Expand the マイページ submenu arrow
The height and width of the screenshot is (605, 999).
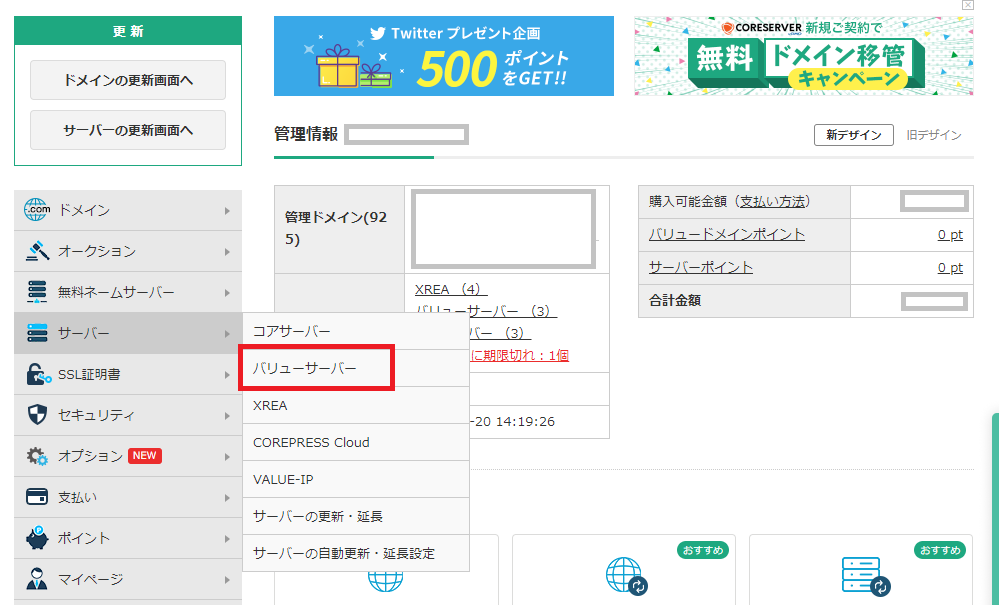point(227,580)
